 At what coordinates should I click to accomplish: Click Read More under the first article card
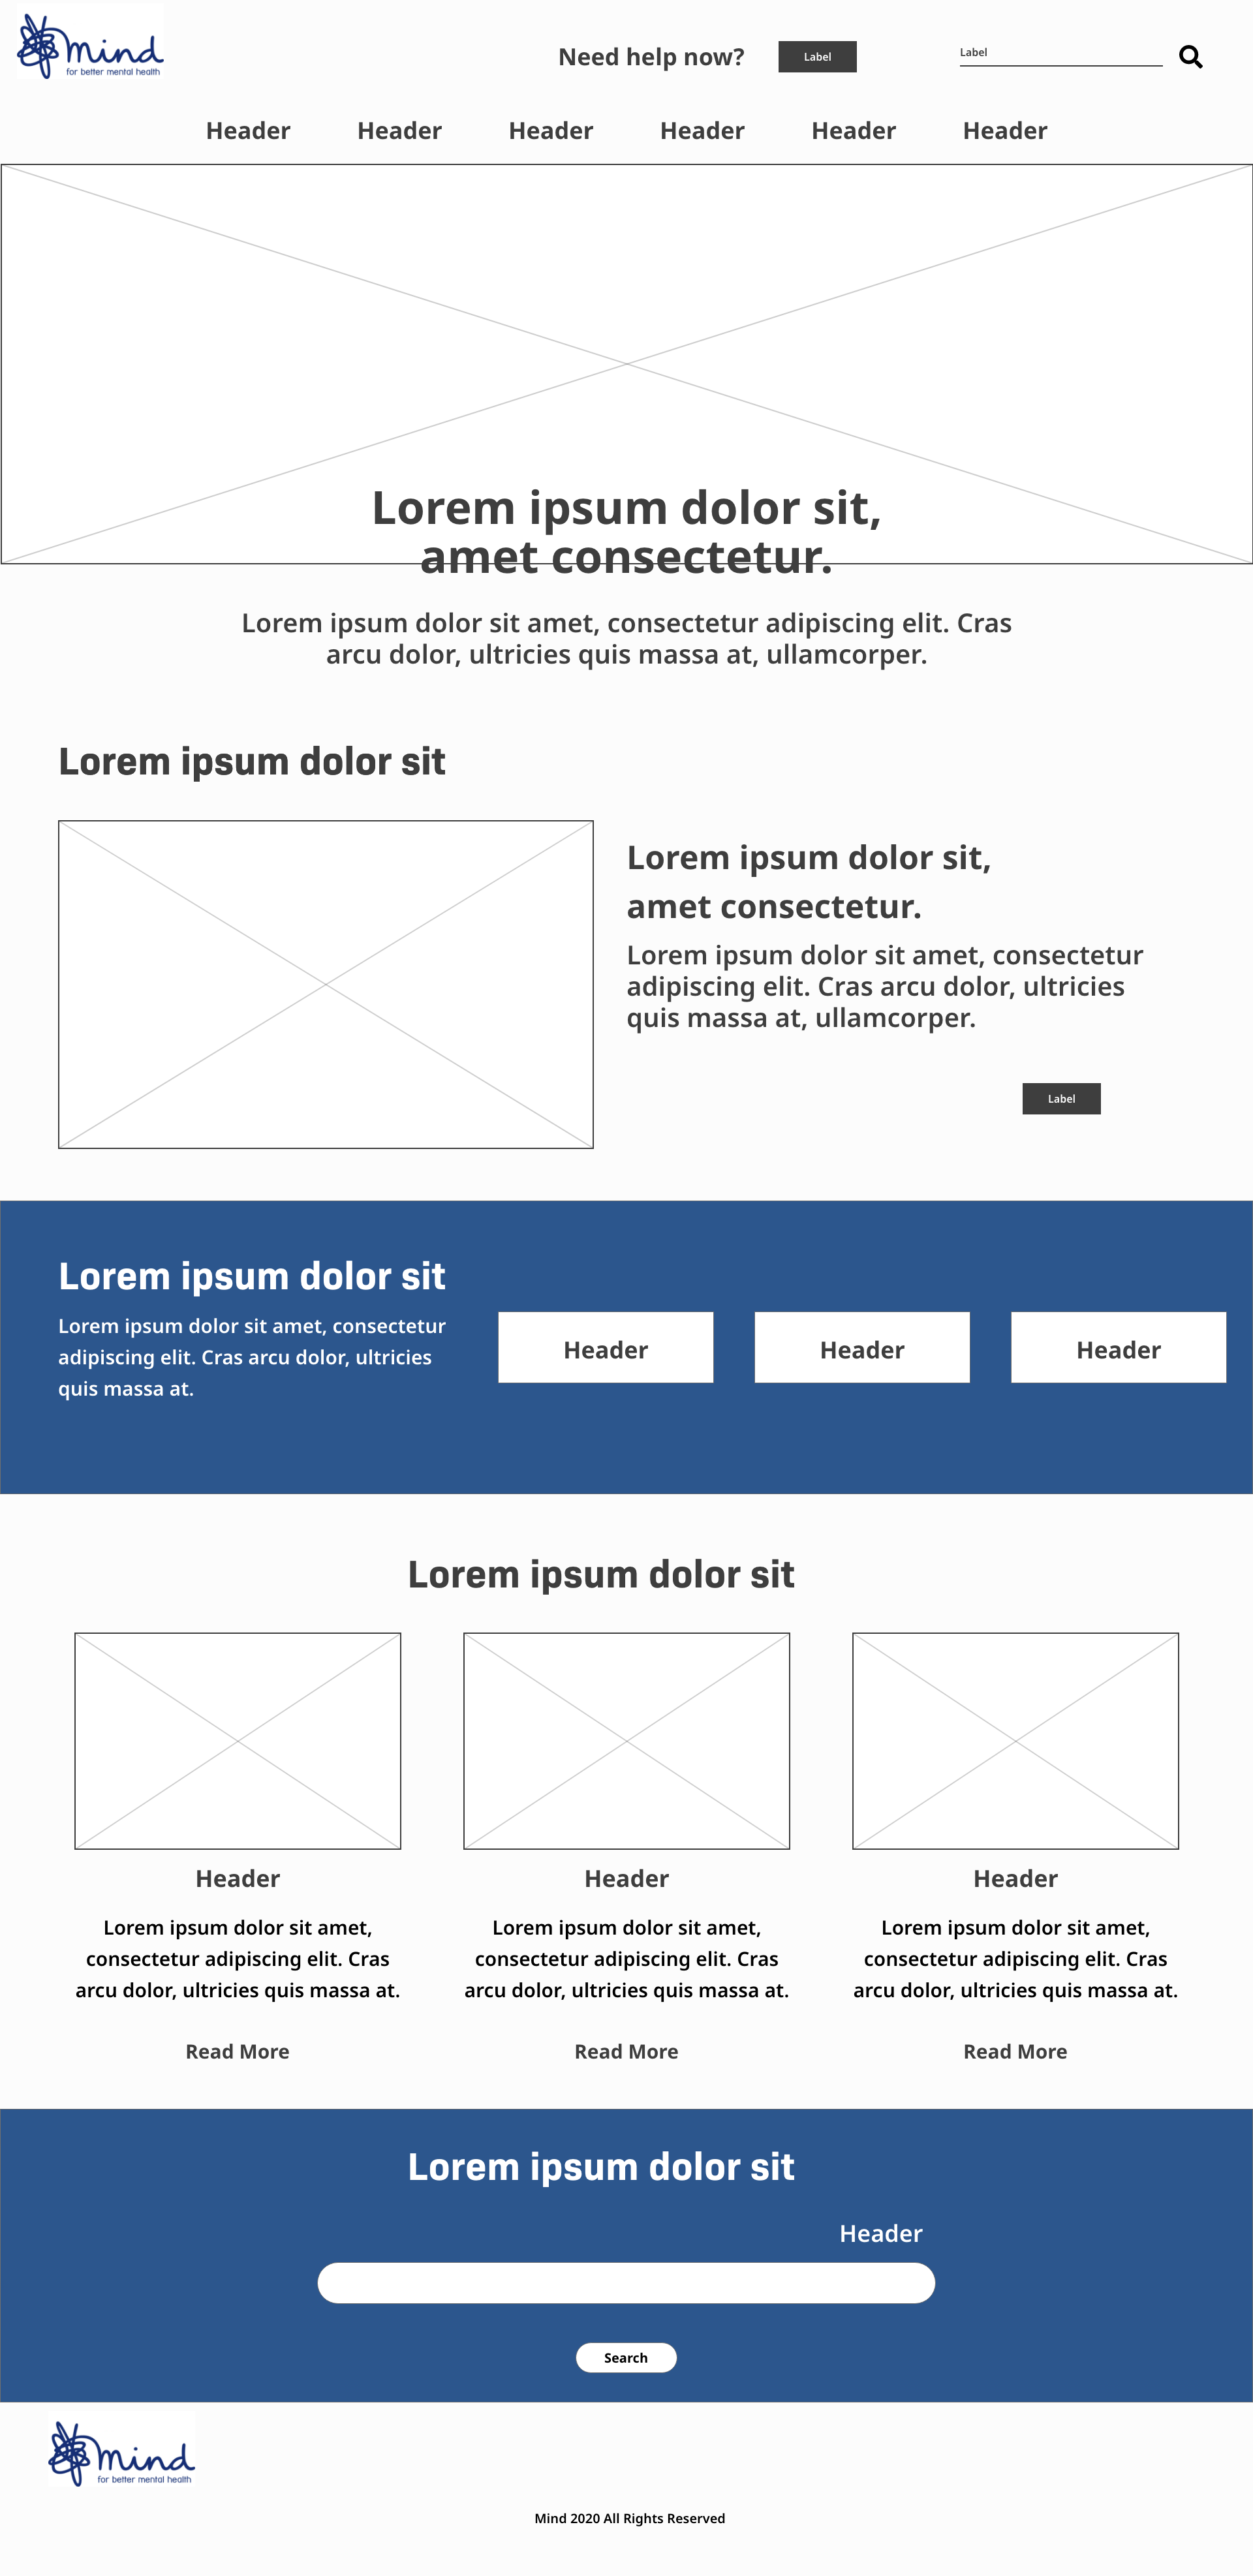236,2050
